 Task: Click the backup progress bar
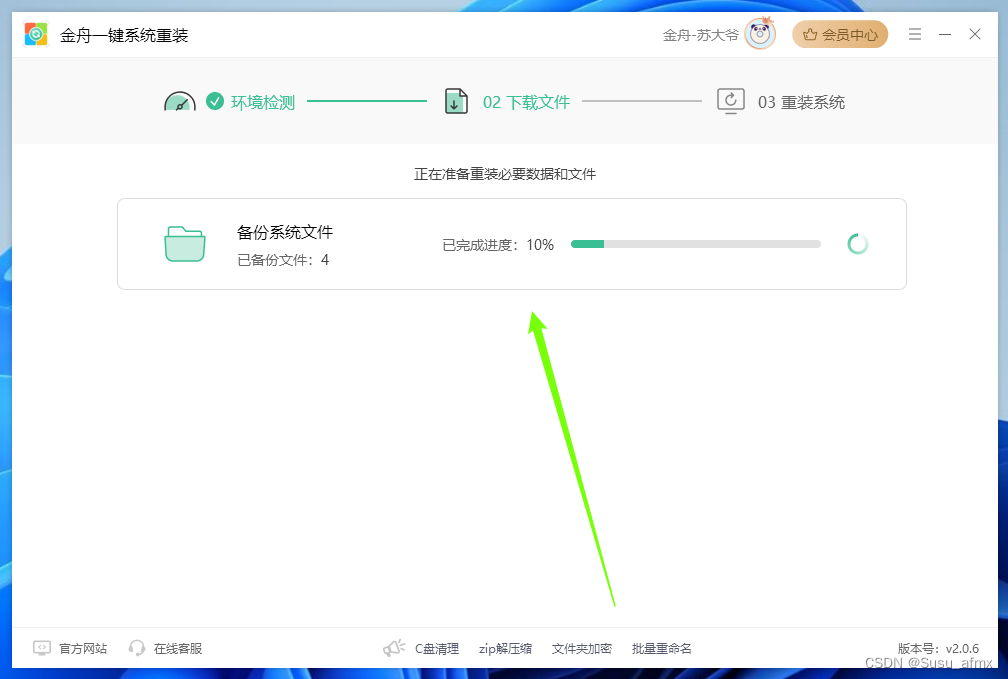(696, 244)
